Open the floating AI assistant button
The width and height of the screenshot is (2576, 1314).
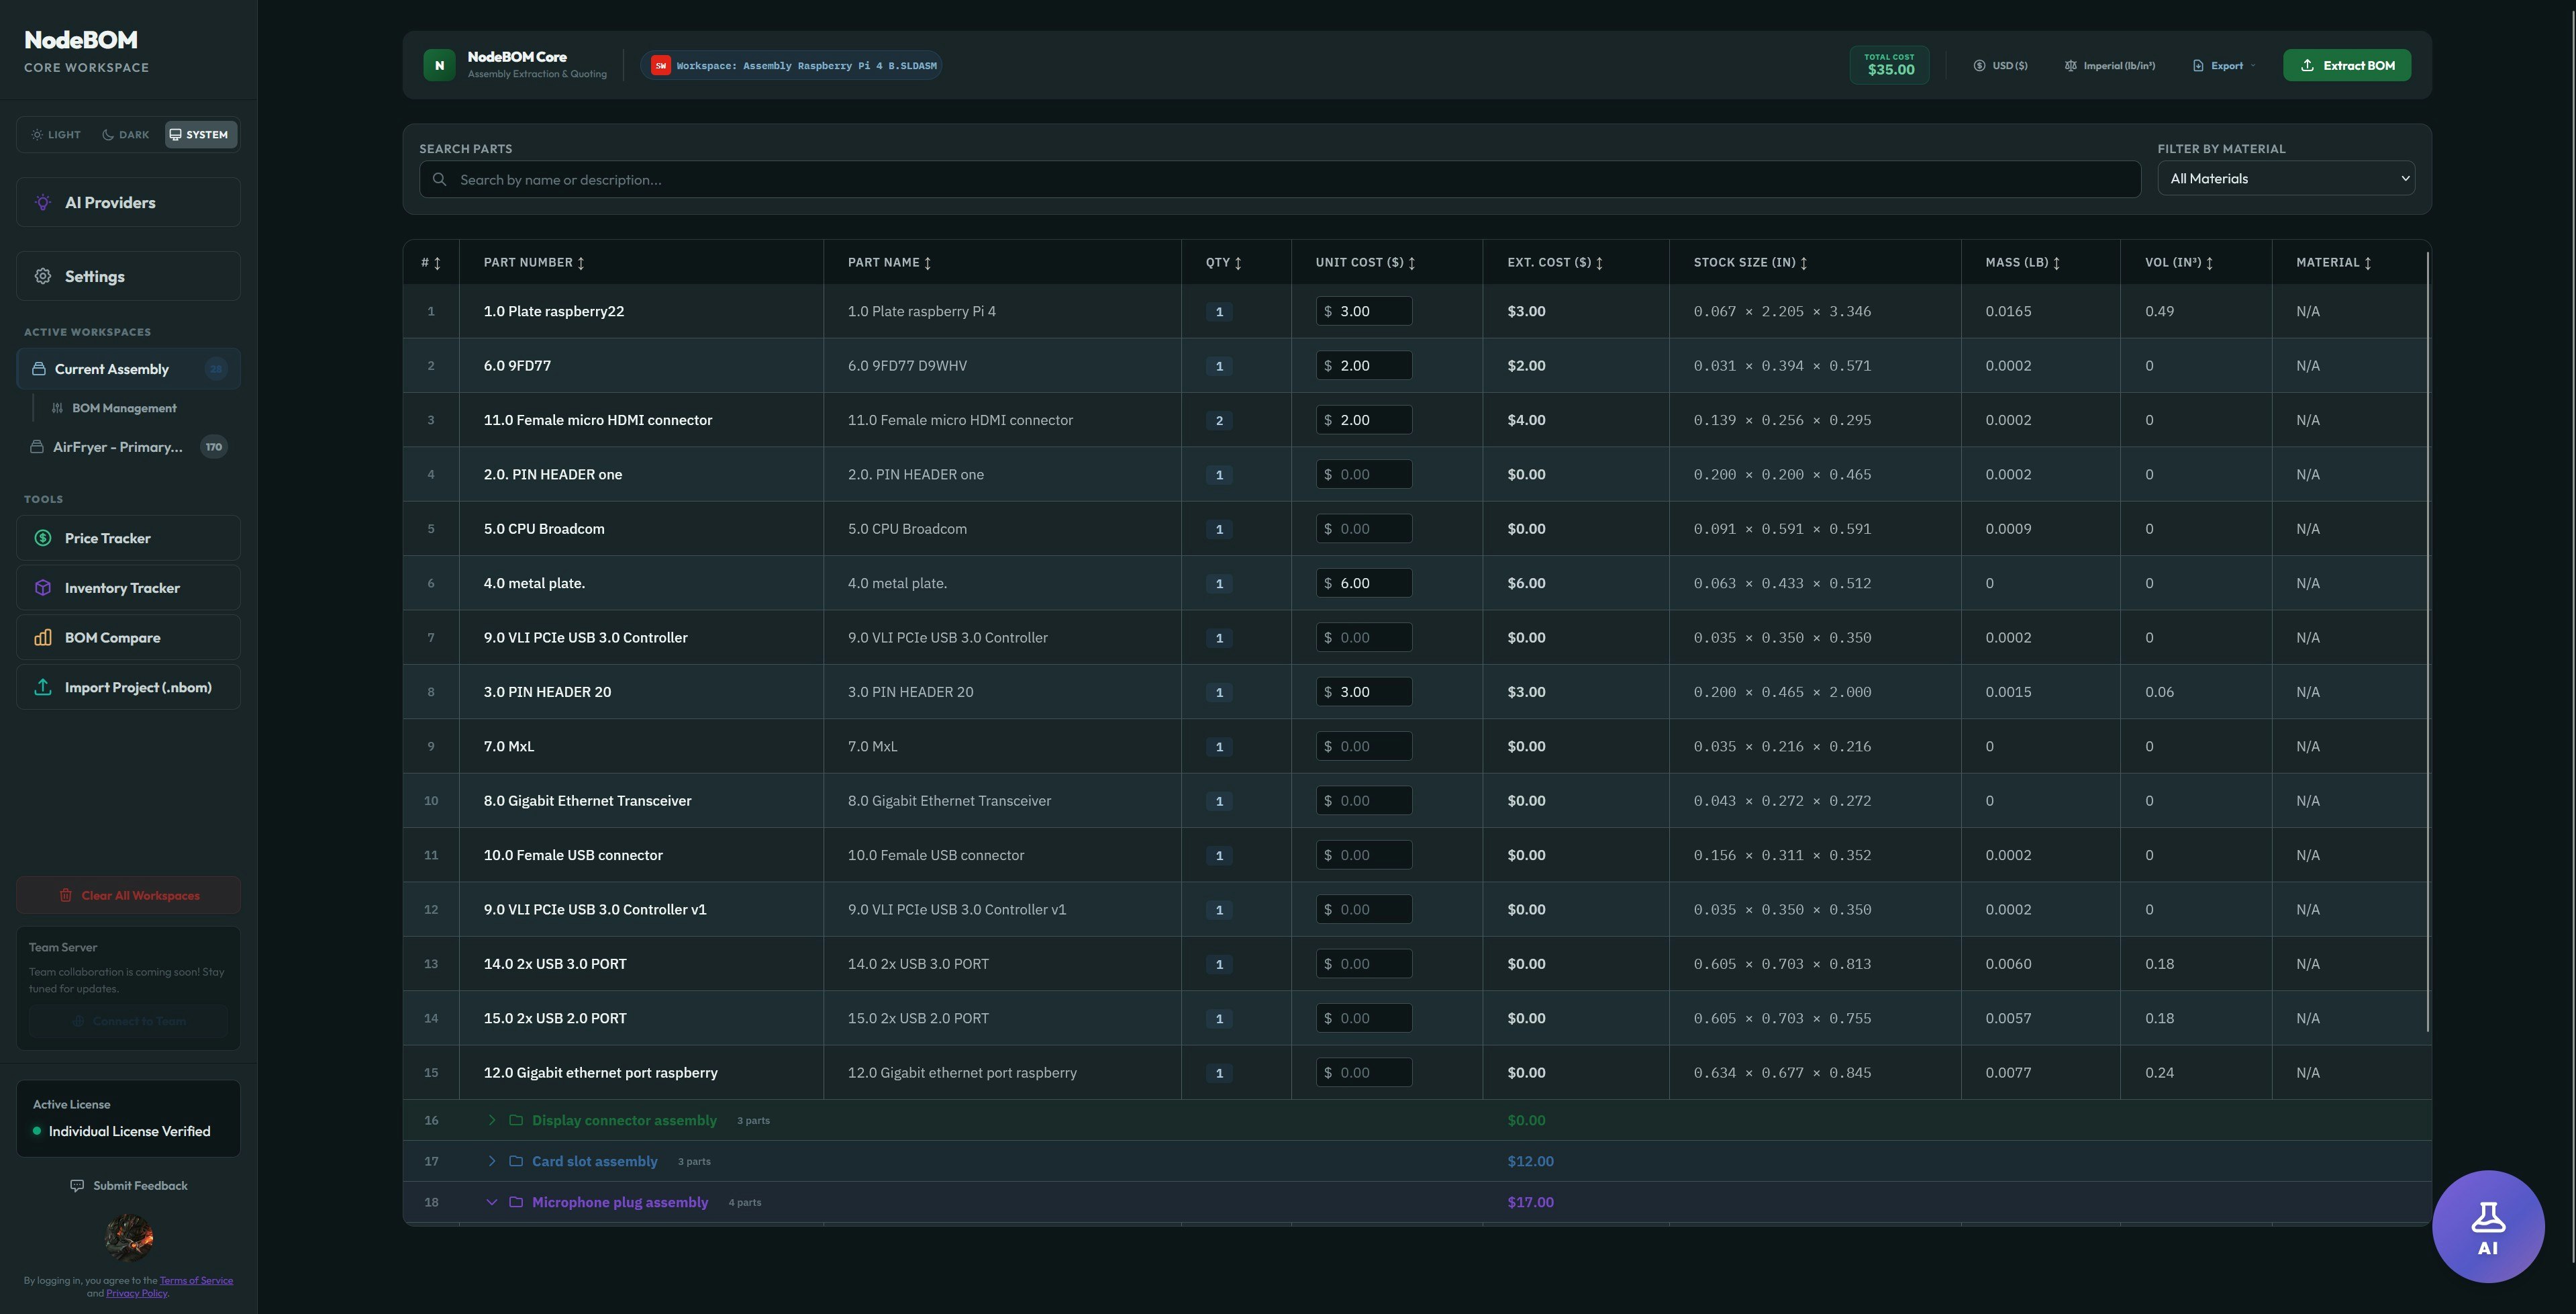(x=2488, y=1226)
